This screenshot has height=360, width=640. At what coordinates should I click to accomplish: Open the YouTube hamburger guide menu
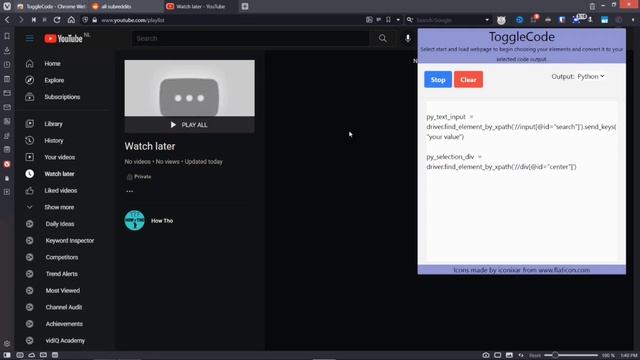click(29, 38)
